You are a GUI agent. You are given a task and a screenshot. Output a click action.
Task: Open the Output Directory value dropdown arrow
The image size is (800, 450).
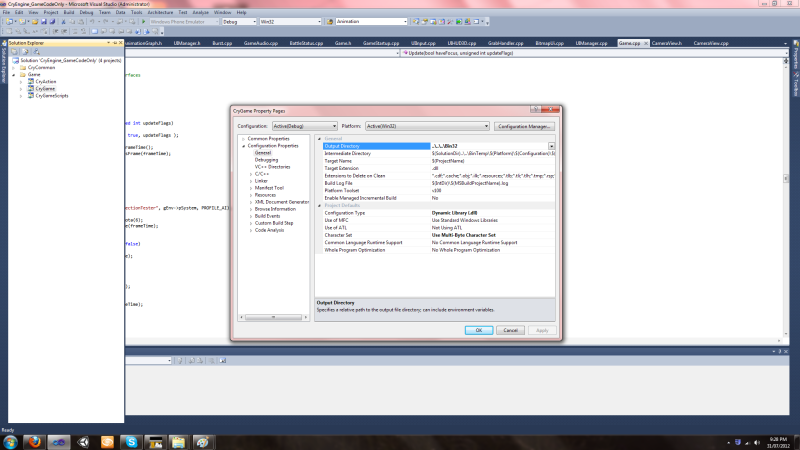552,146
